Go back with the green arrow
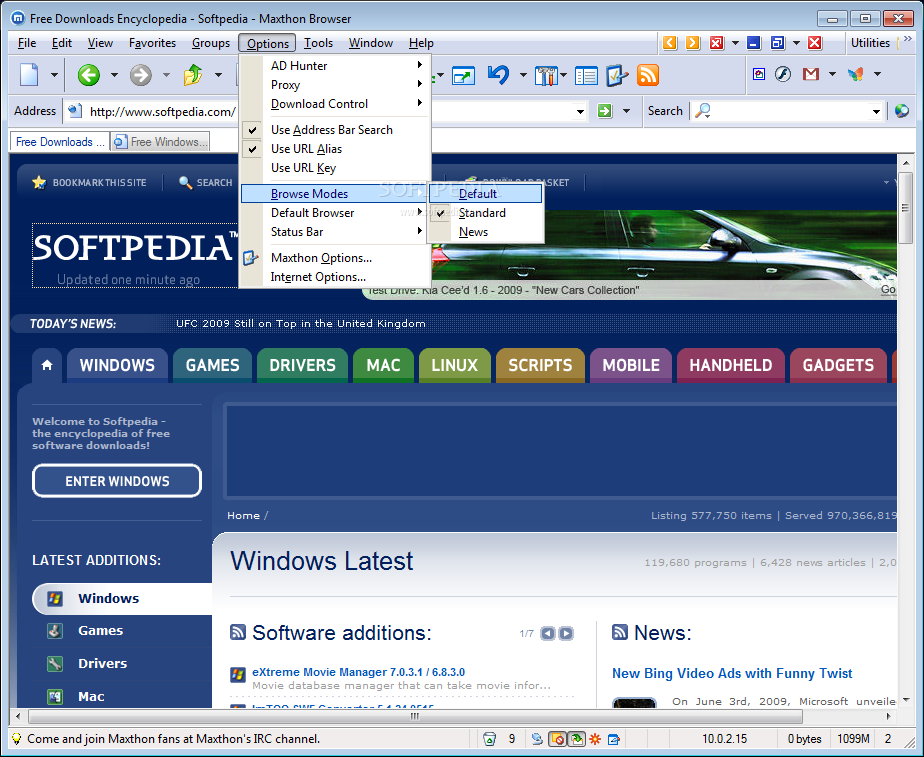924x757 pixels. (89, 75)
